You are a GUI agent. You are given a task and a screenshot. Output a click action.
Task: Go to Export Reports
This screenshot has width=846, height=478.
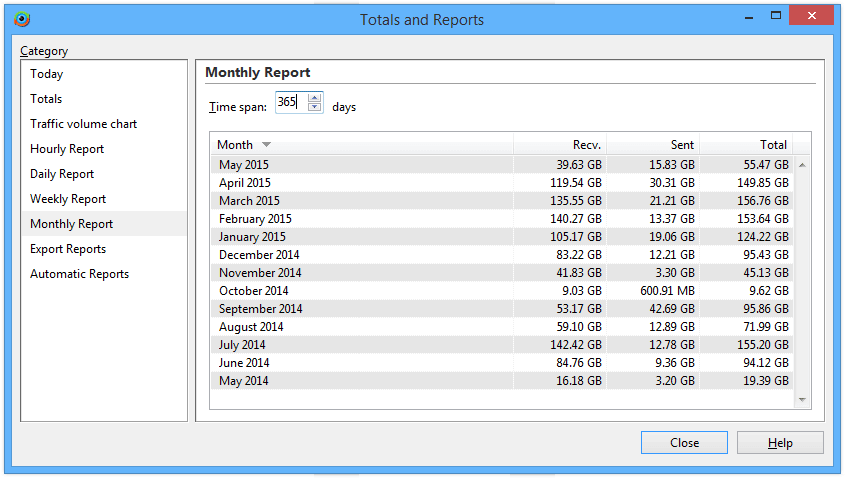68,249
